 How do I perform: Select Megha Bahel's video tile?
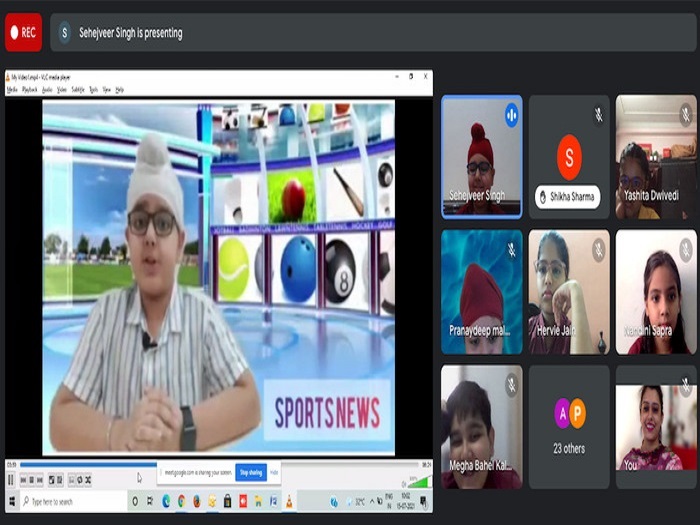[482, 427]
